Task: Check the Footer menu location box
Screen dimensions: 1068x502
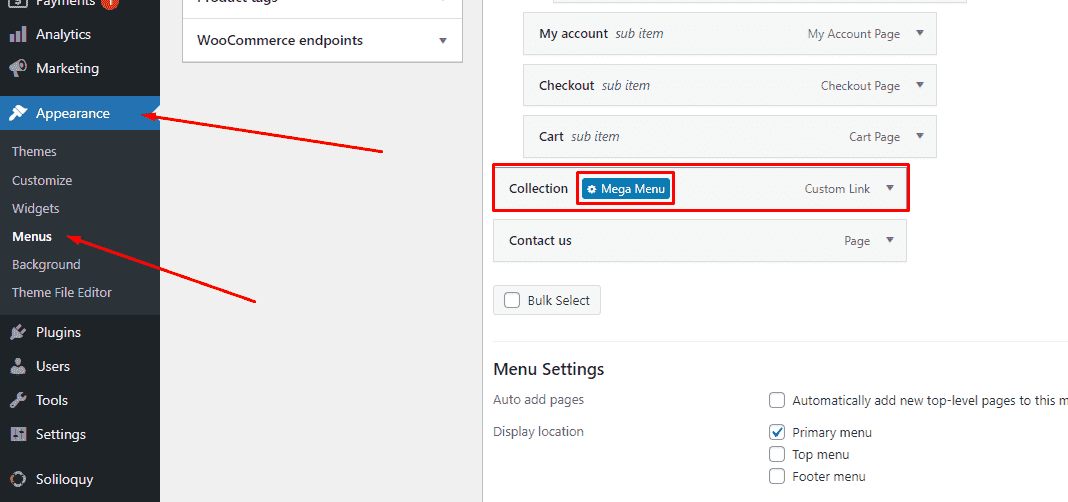Action: pyautogui.click(x=777, y=477)
